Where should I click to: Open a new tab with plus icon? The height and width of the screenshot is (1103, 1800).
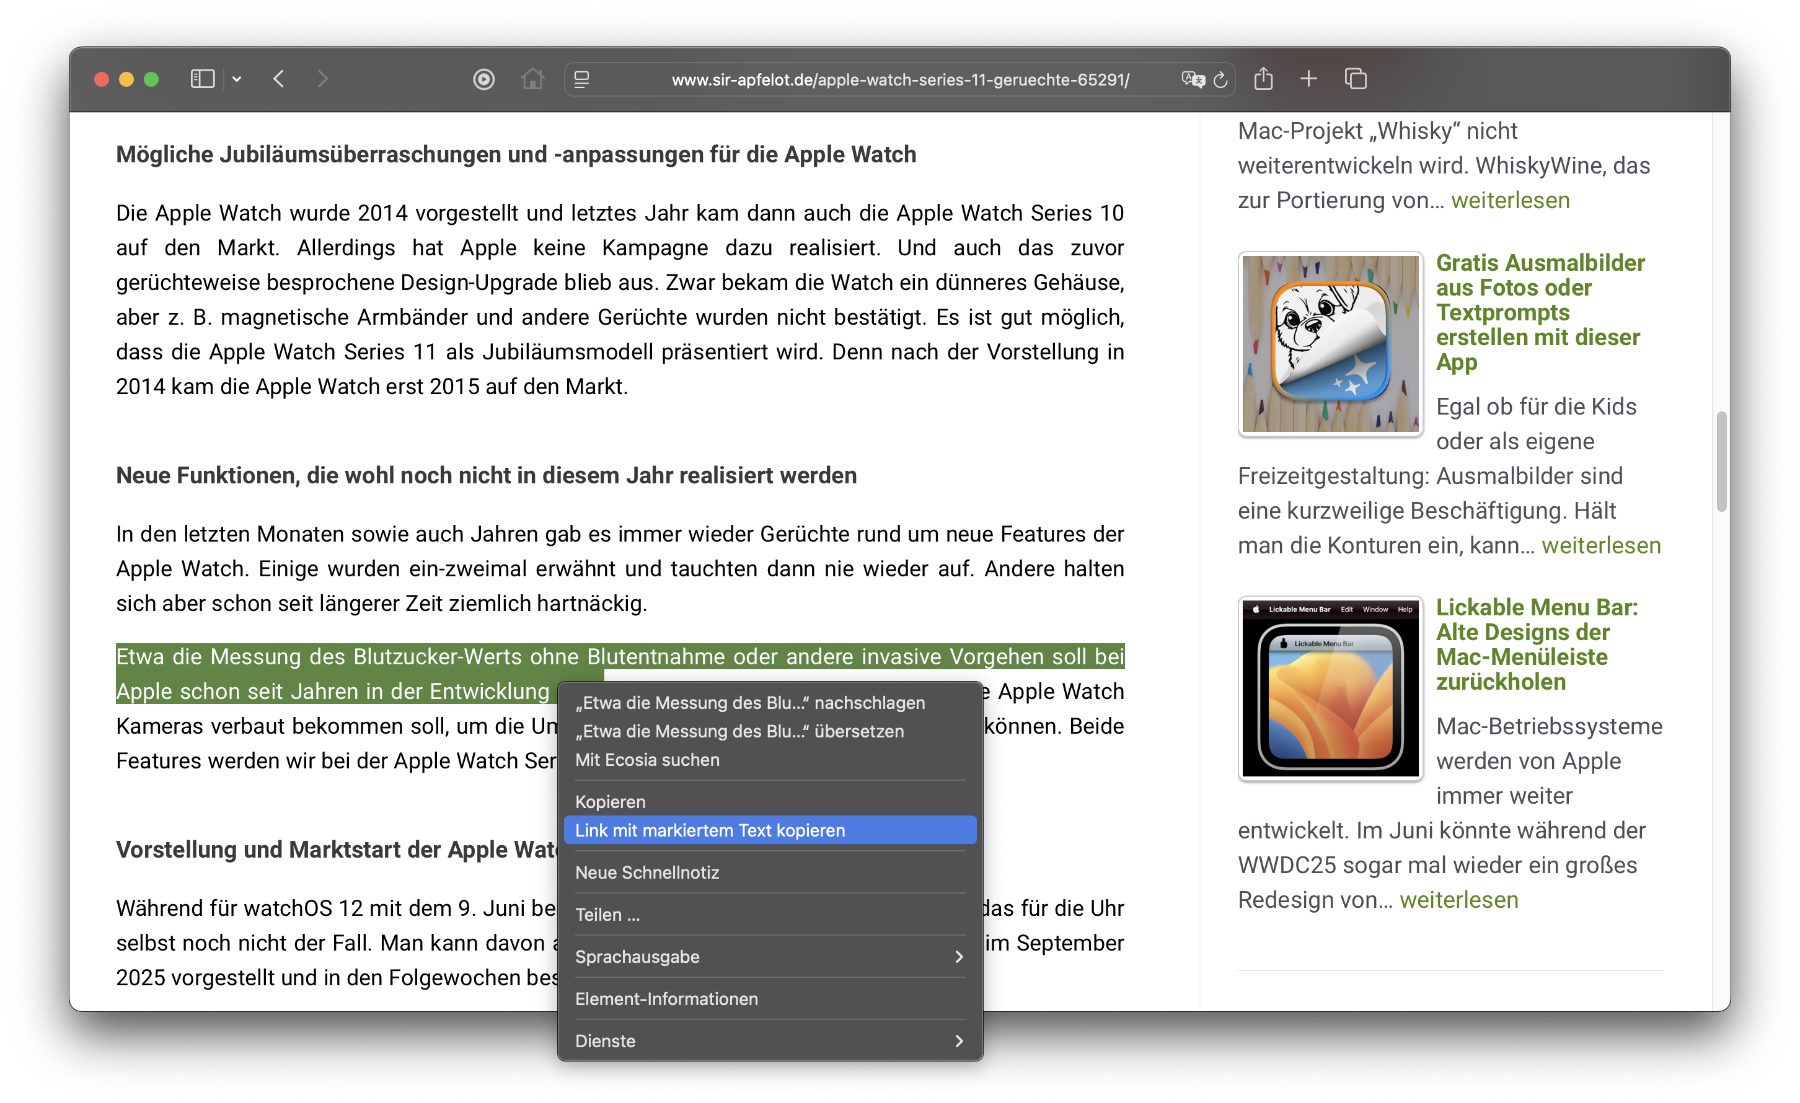(1309, 79)
